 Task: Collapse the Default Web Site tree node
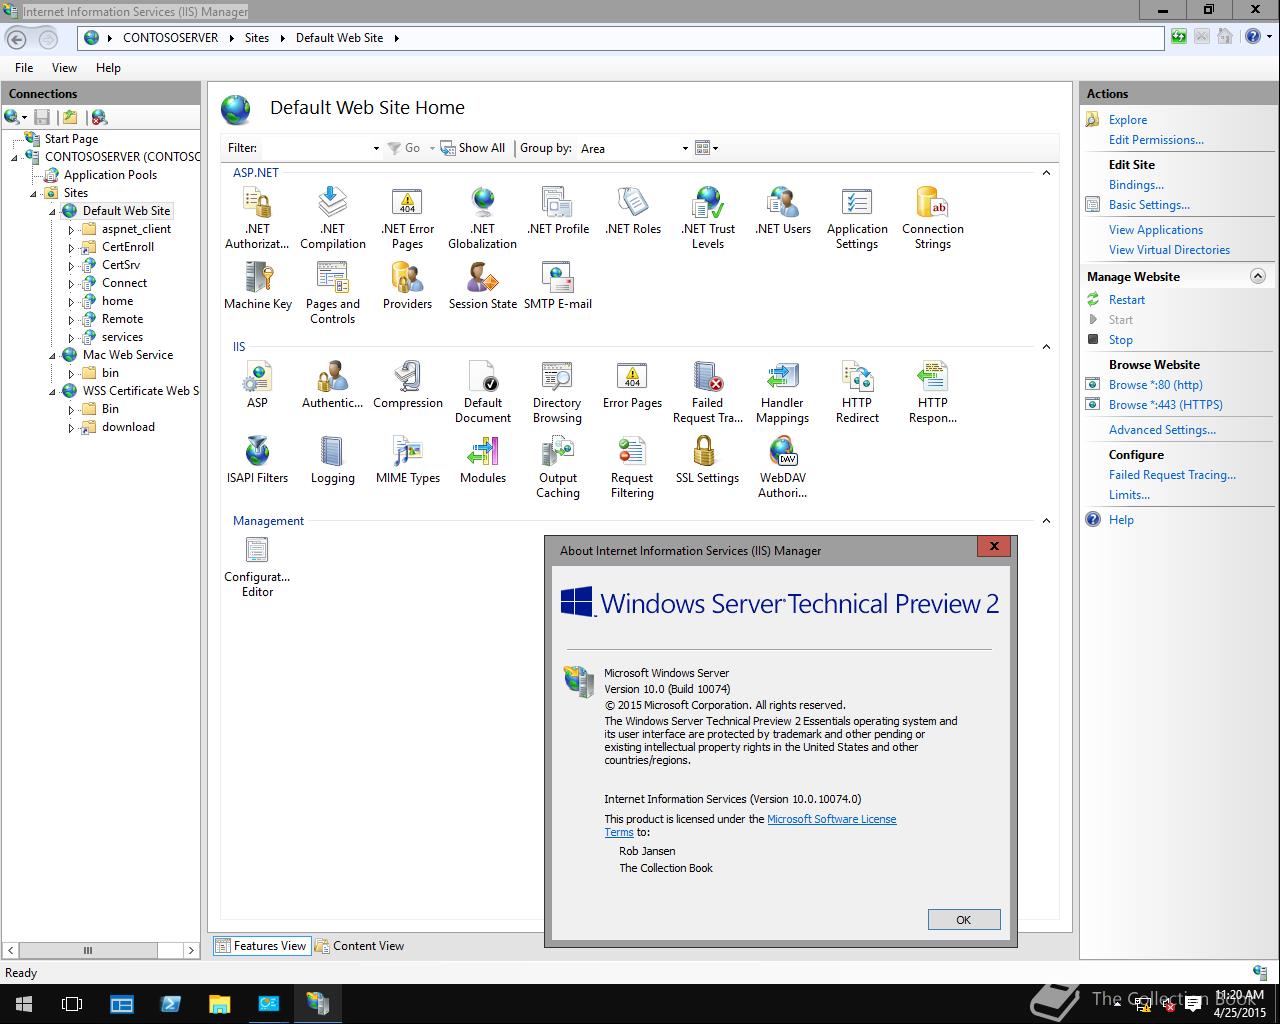pos(53,211)
